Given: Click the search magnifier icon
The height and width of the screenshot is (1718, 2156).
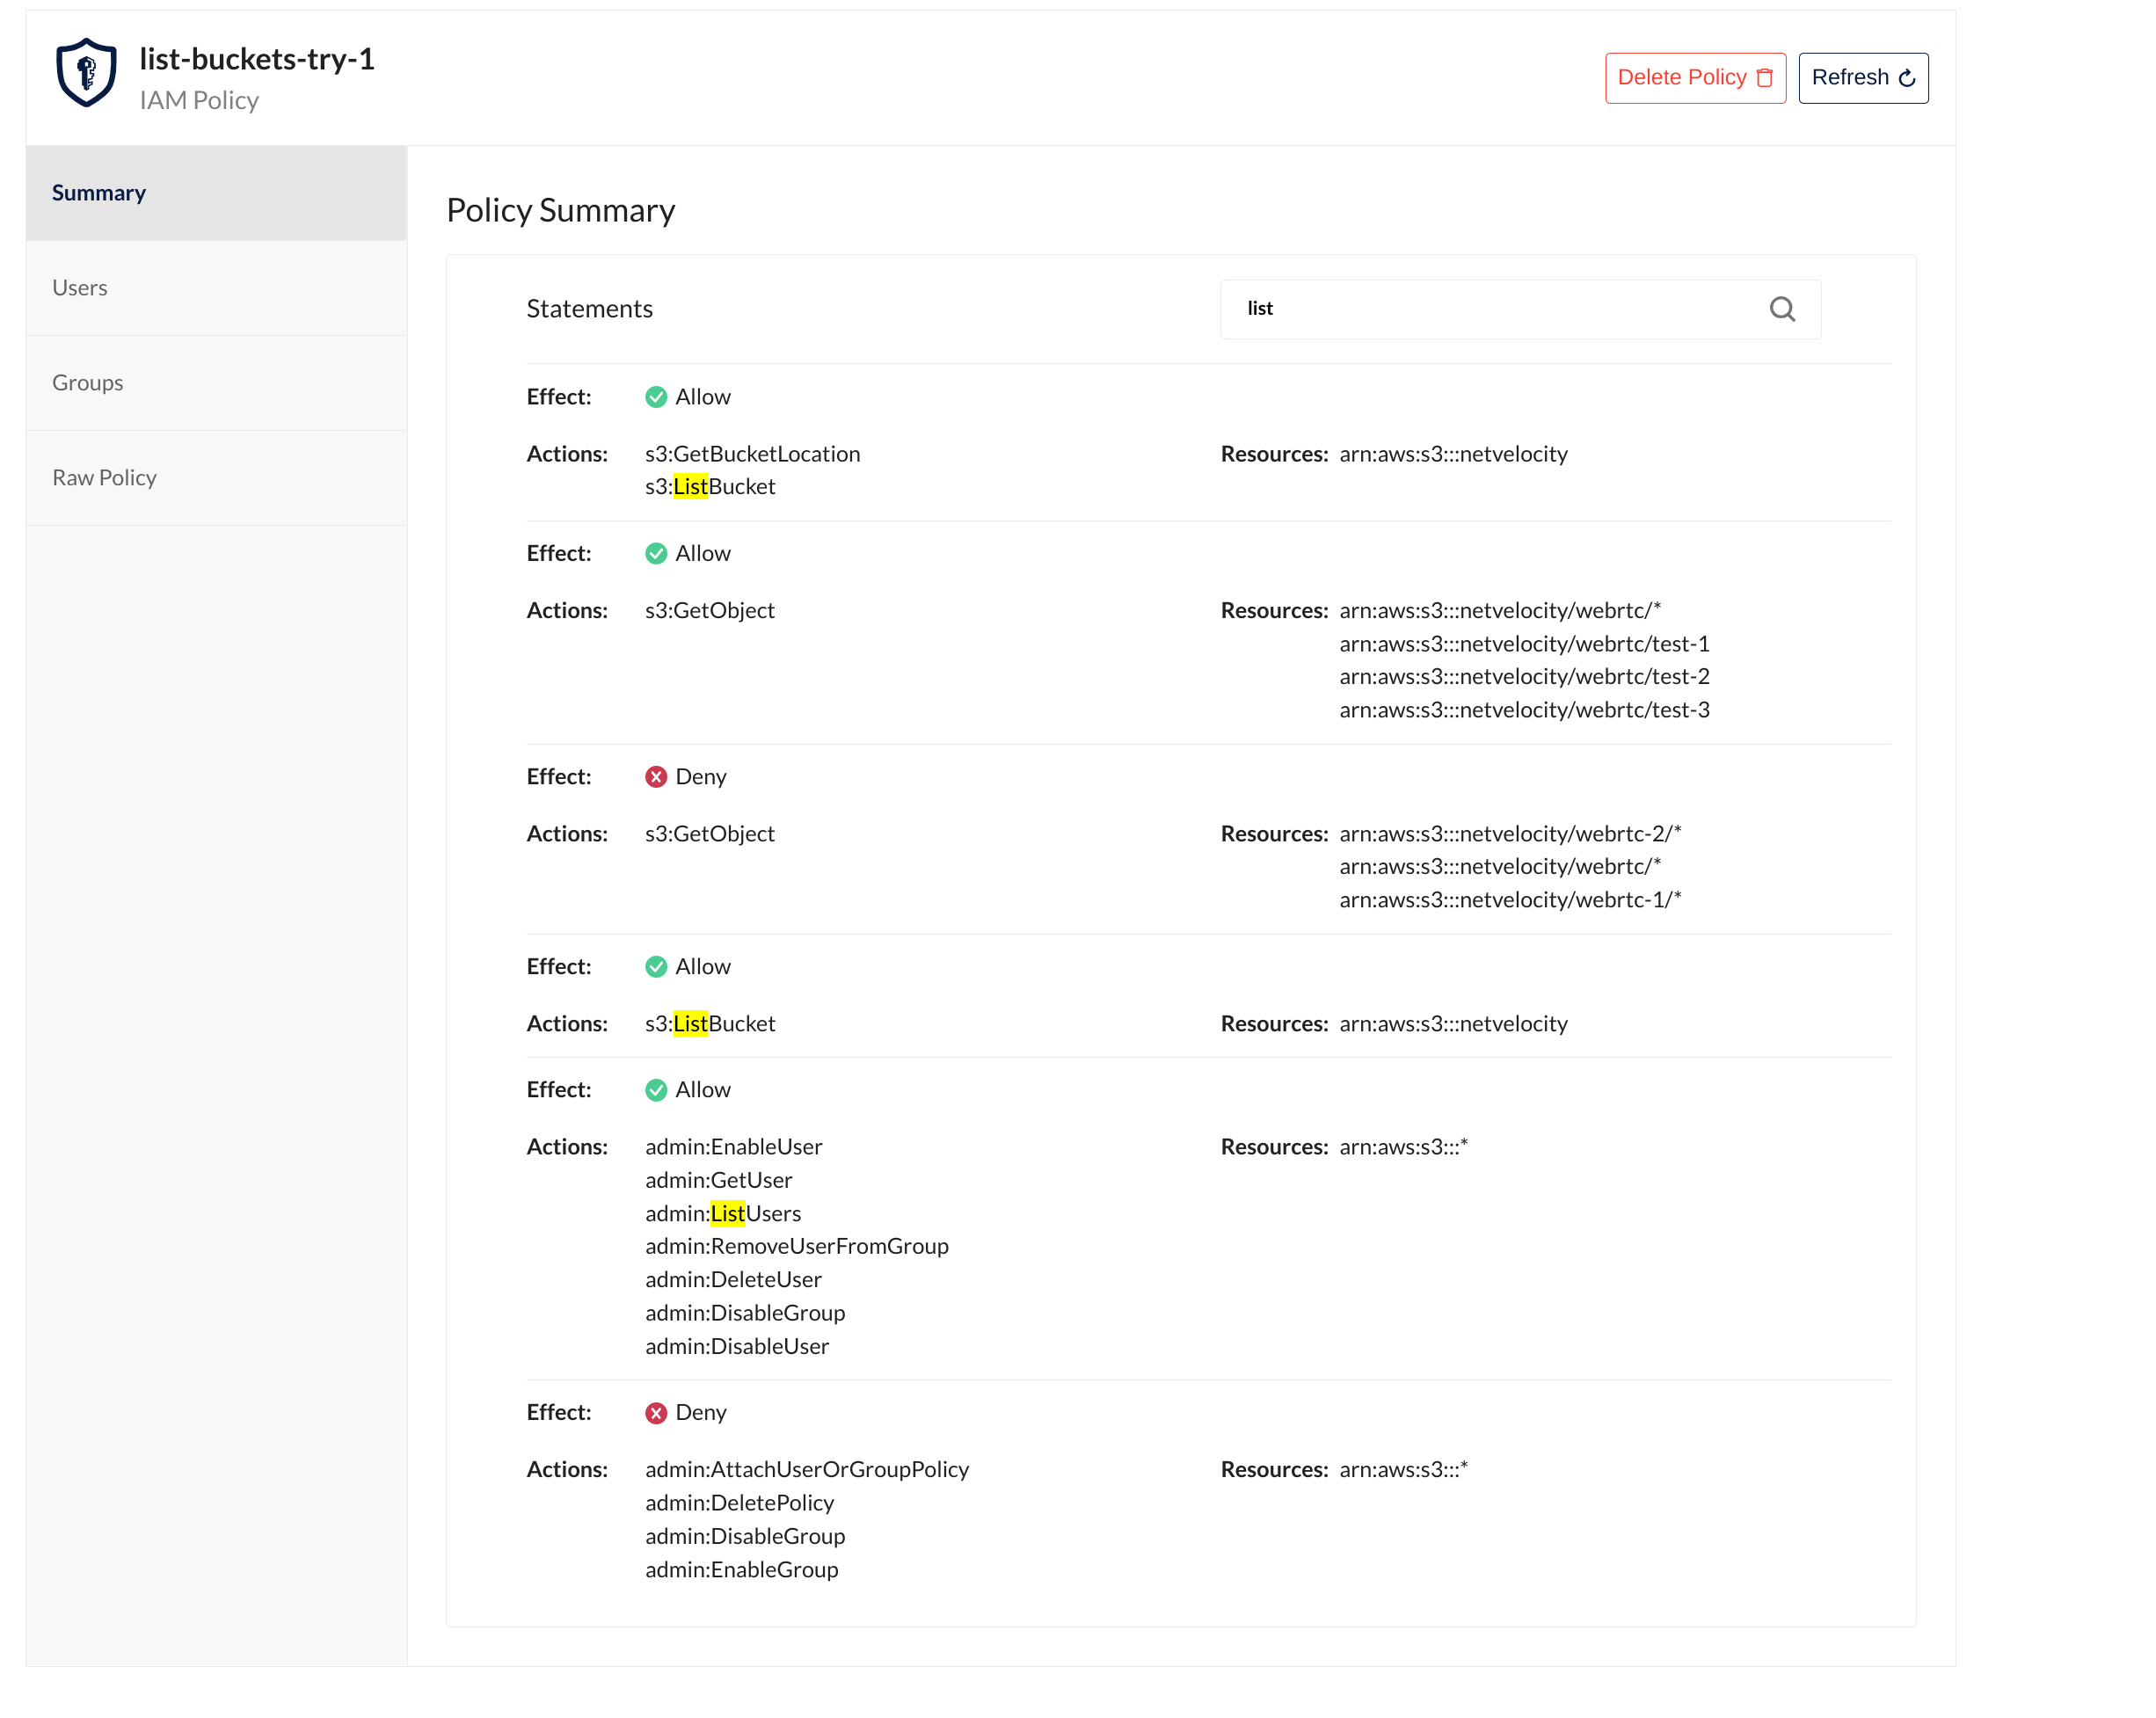Looking at the screenshot, I should [1781, 309].
